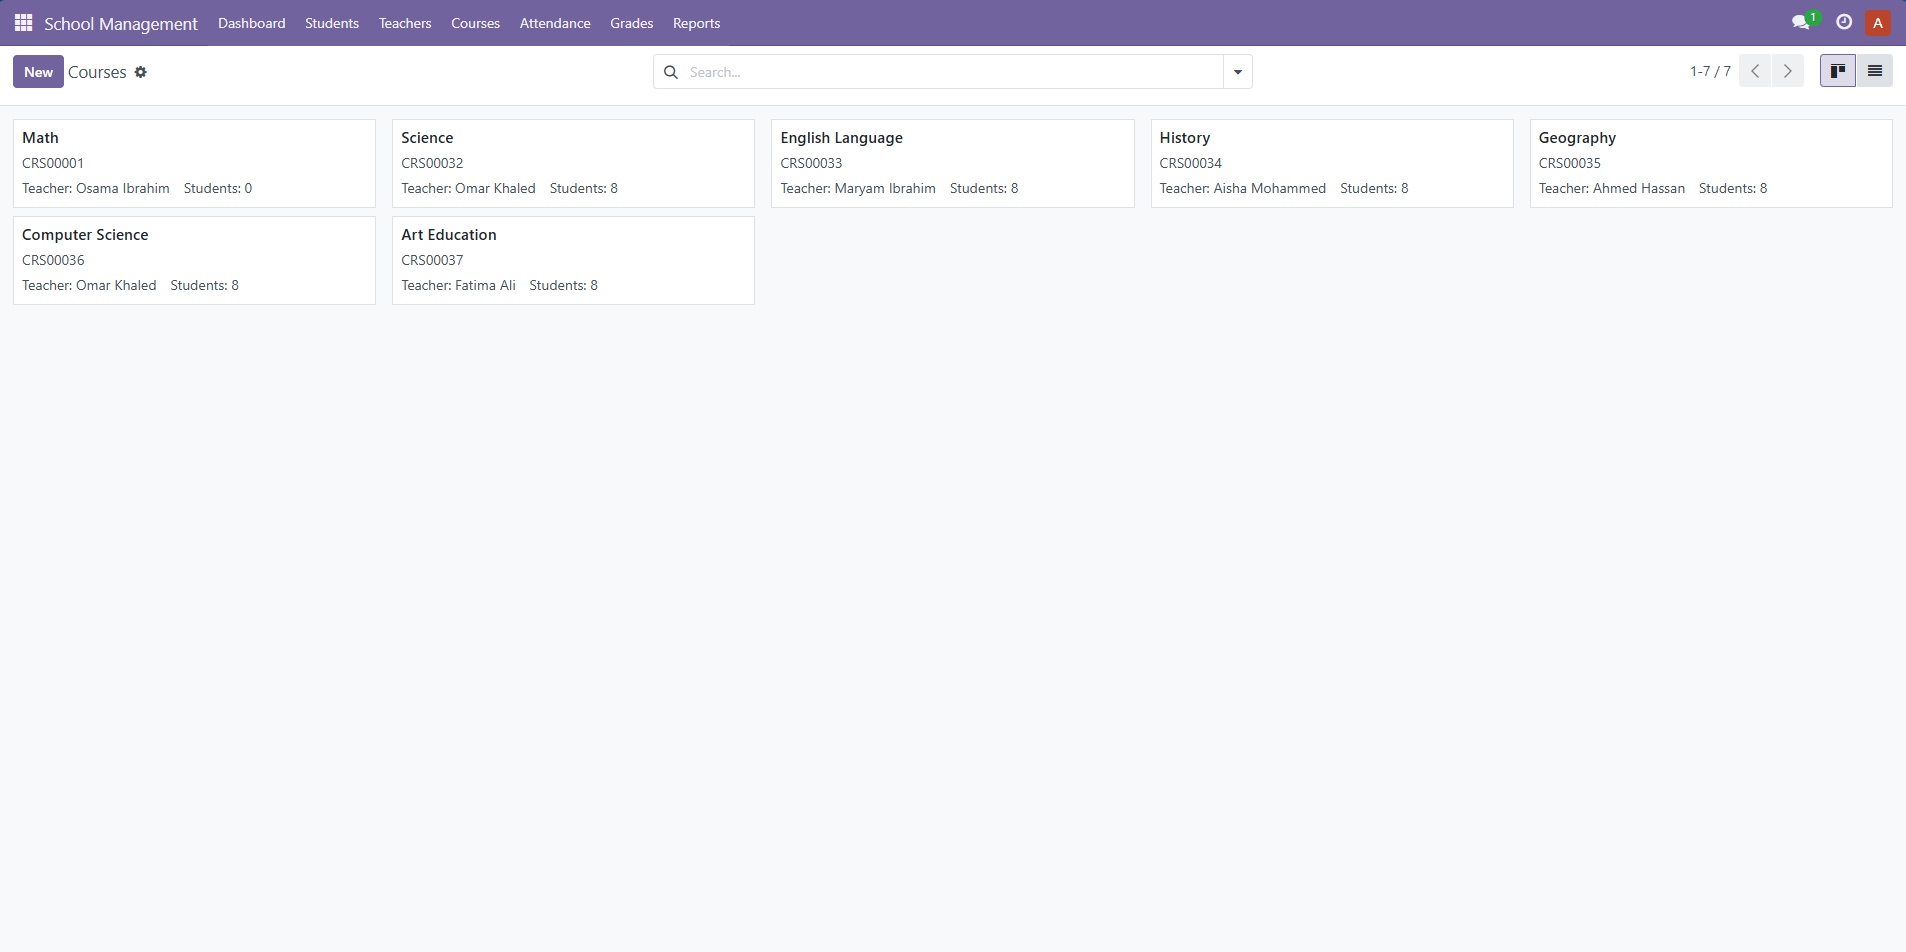Click Teacher: Maryam Ibrahim text
The image size is (1906, 952).
[x=858, y=188]
